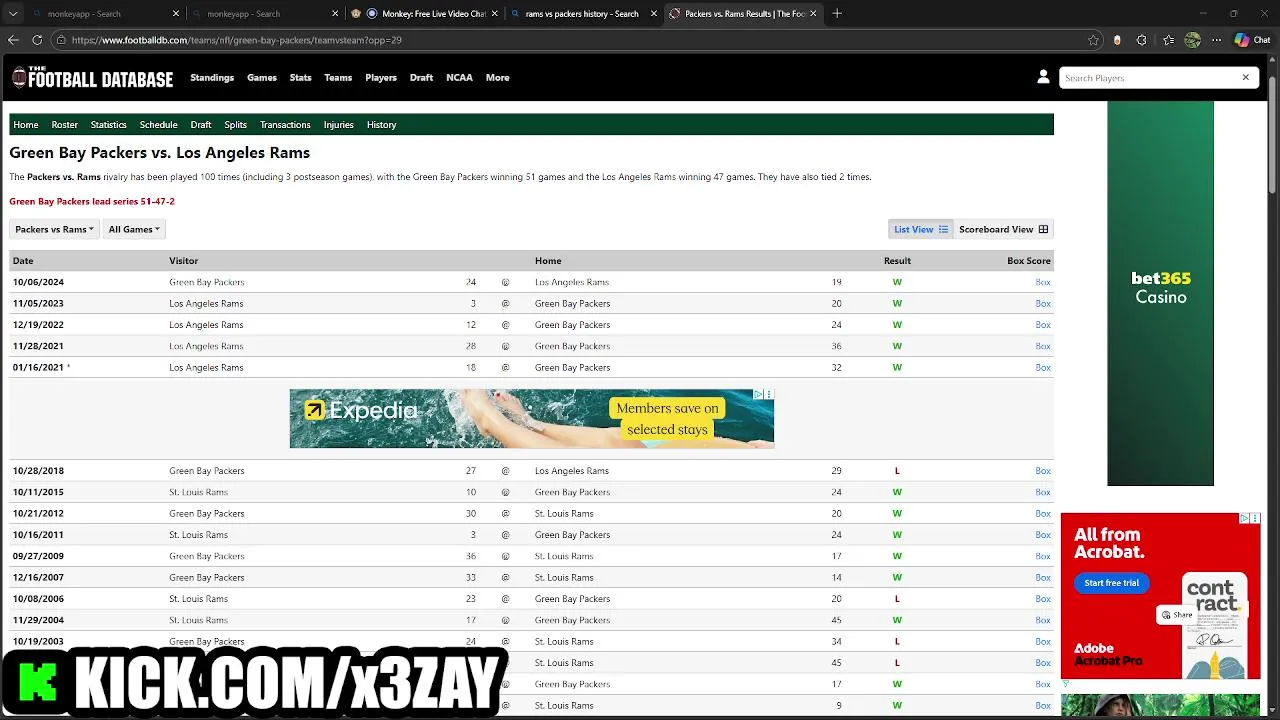Clear the Search Players field with X

[1246, 77]
